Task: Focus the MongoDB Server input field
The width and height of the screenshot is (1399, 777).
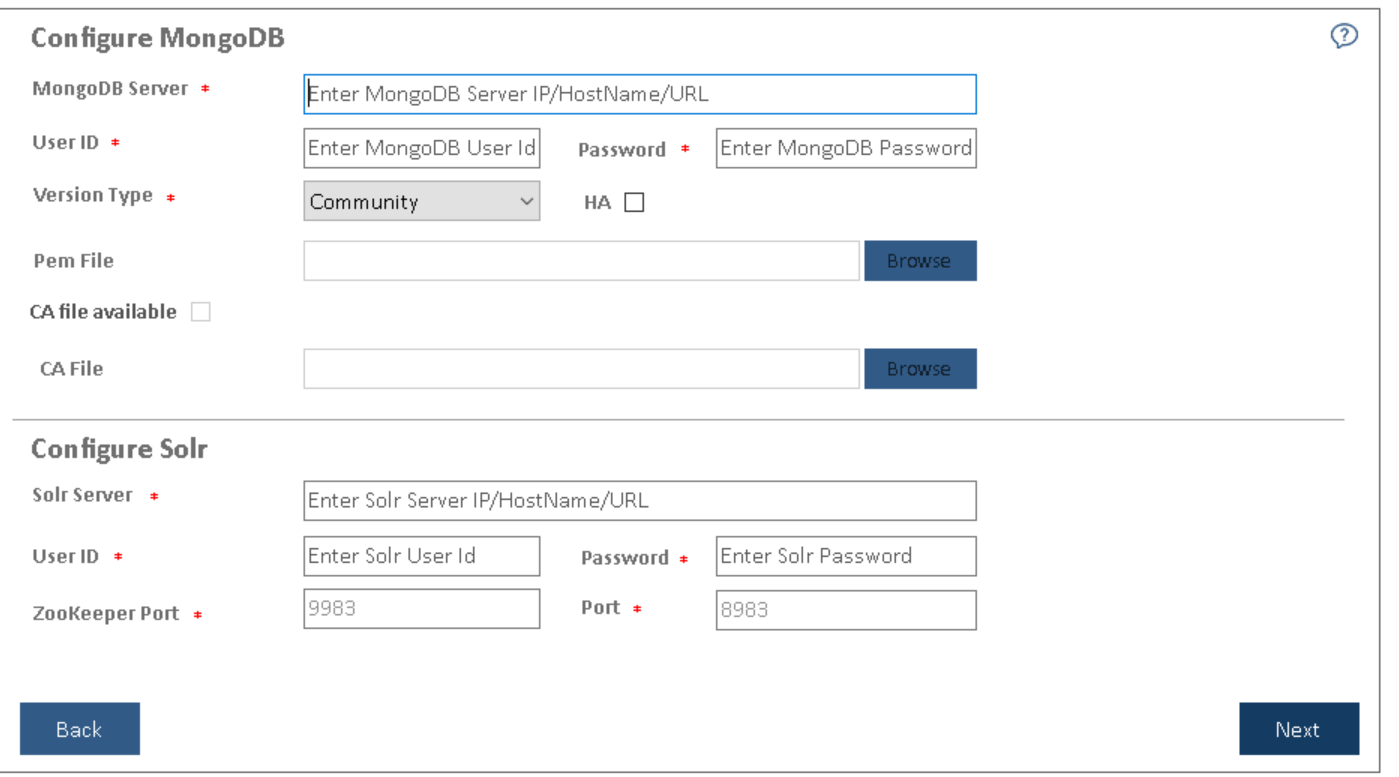Action: pos(639,94)
